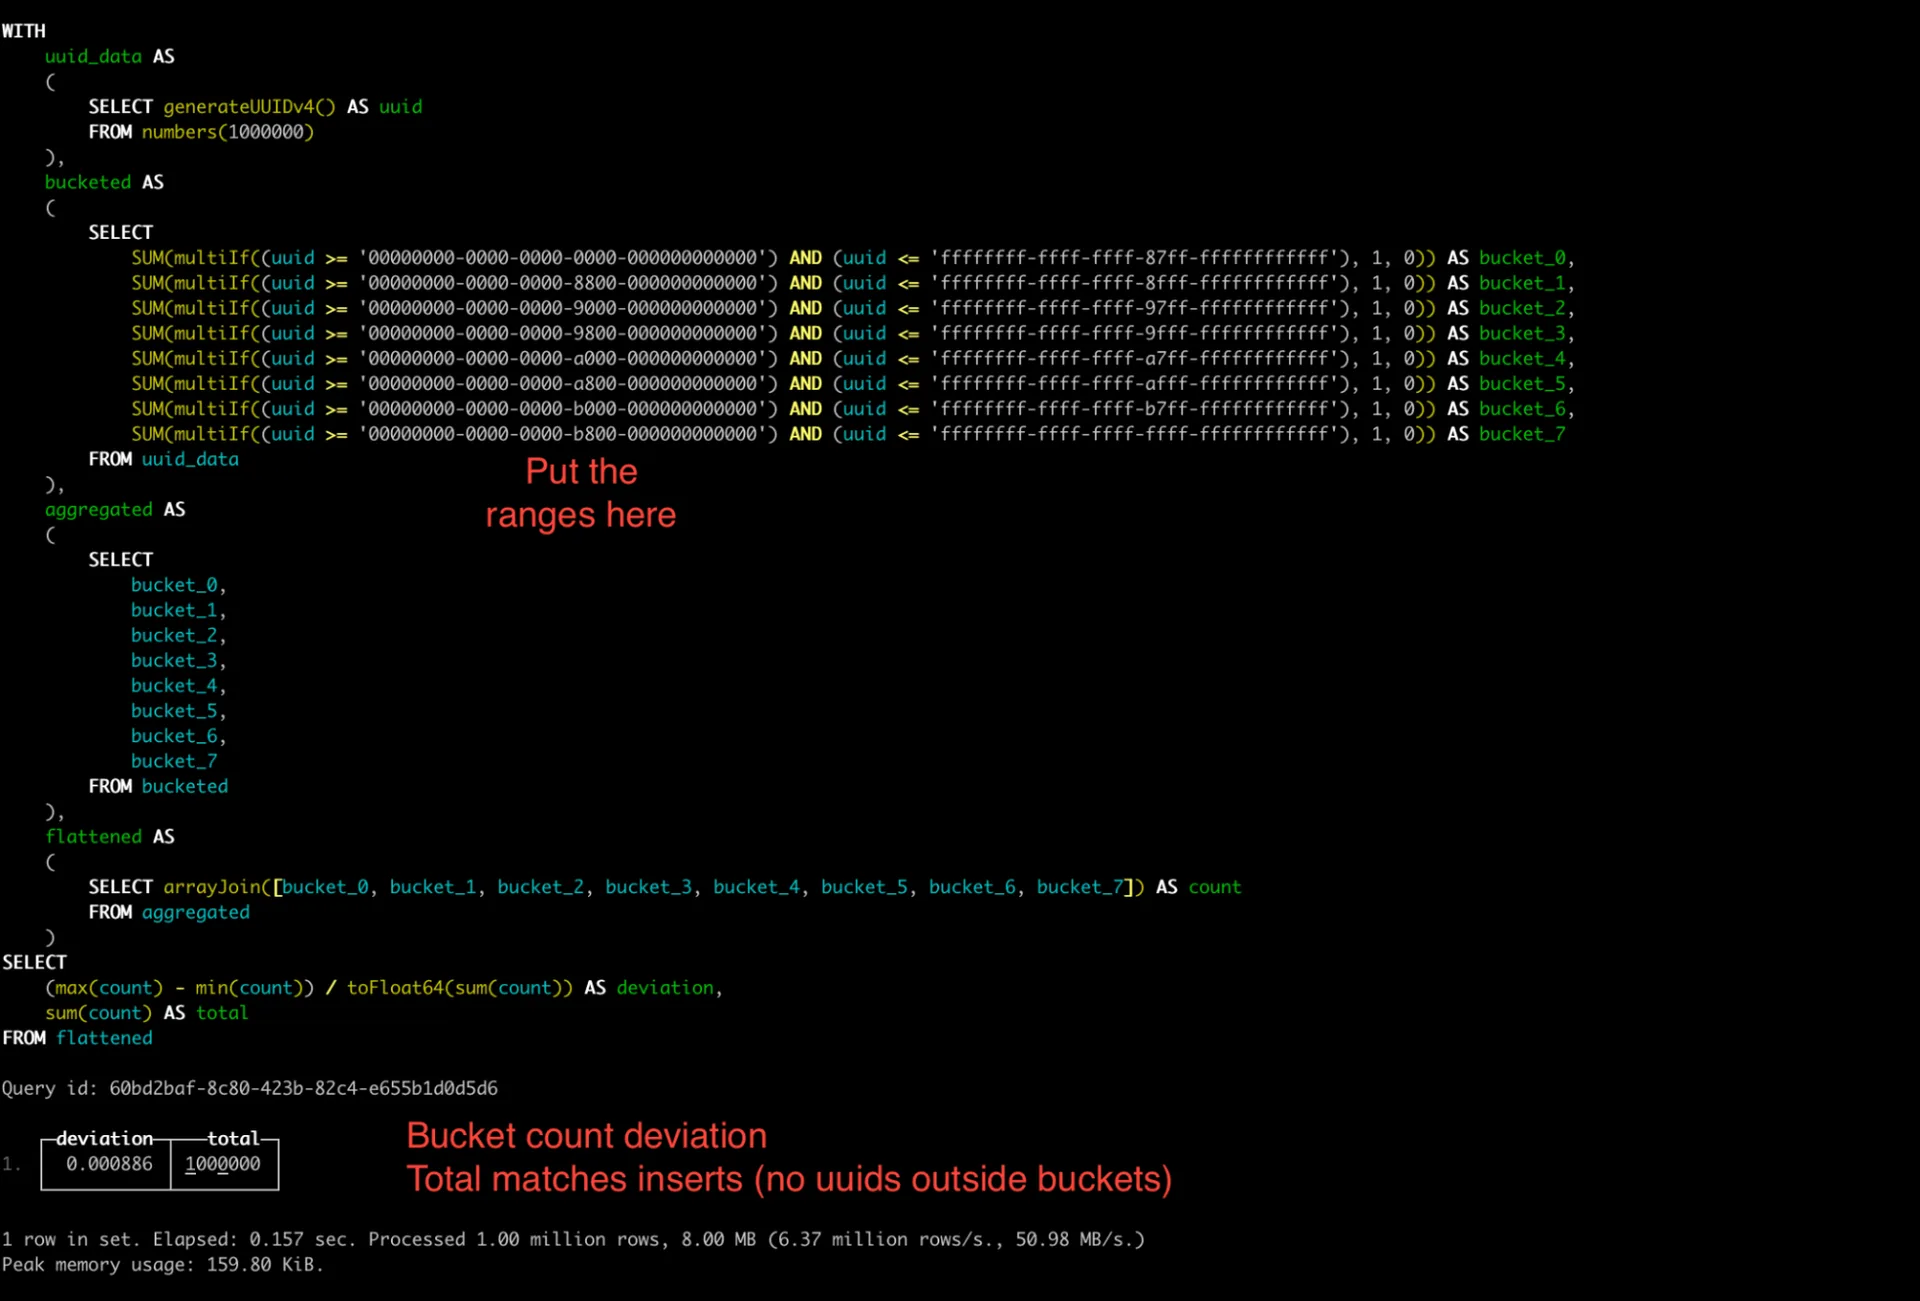The height and width of the screenshot is (1301, 1920).
Task: Click FROM flattened at the query end
Action: 78,1038
